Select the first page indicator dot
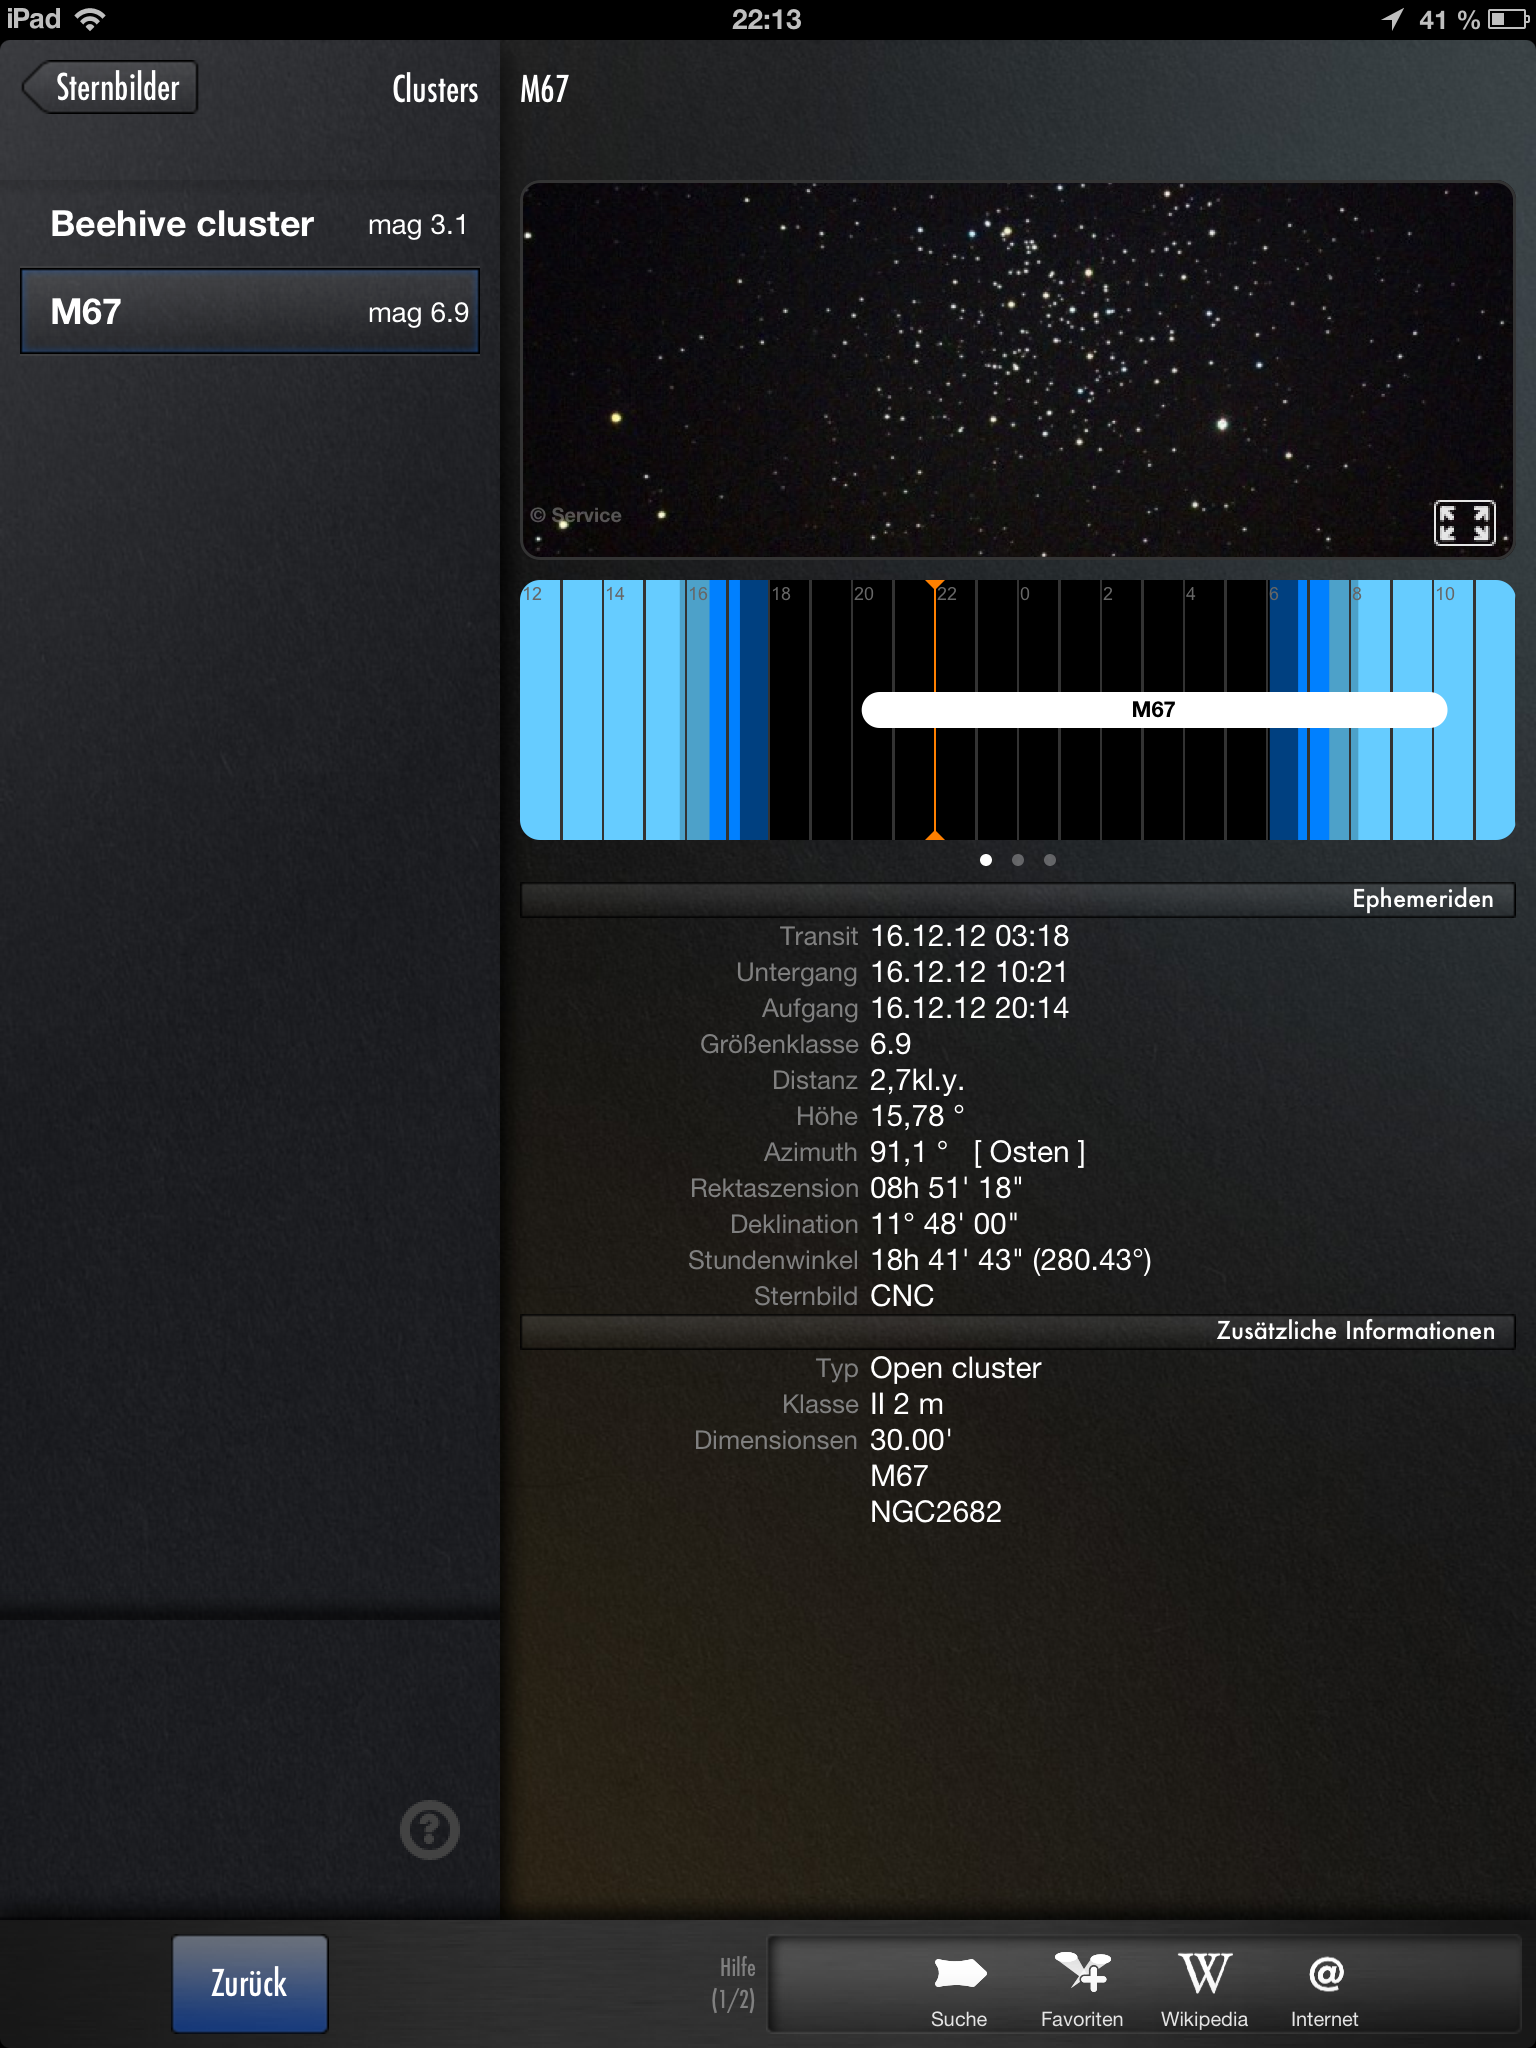Image resolution: width=1536 pixels, height=2048 pixels. tap(986, 860)
